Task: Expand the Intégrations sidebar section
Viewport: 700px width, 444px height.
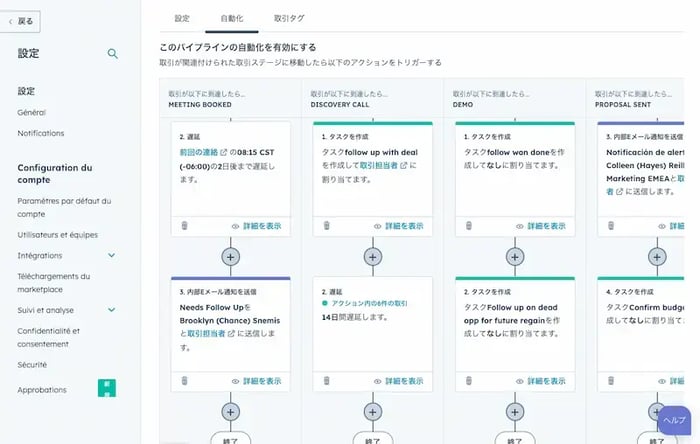Action: tap(112, 255)
